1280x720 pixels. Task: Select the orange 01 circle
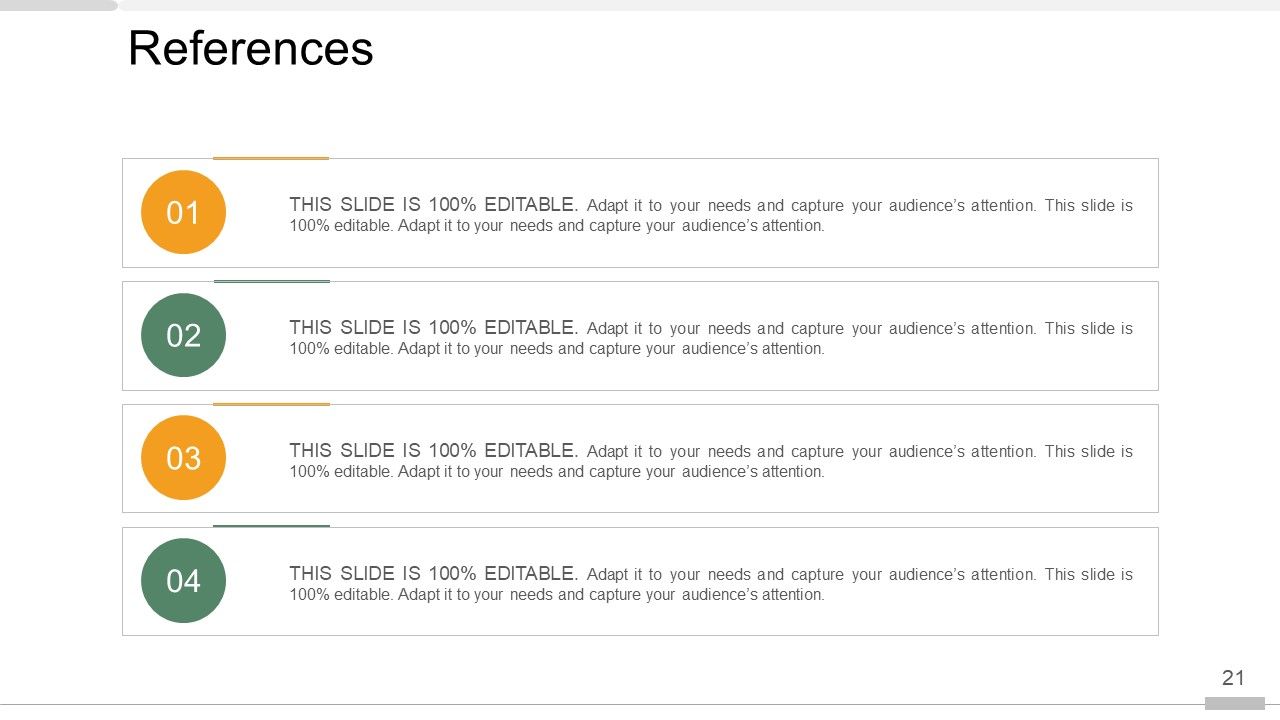tap(183, 212)
